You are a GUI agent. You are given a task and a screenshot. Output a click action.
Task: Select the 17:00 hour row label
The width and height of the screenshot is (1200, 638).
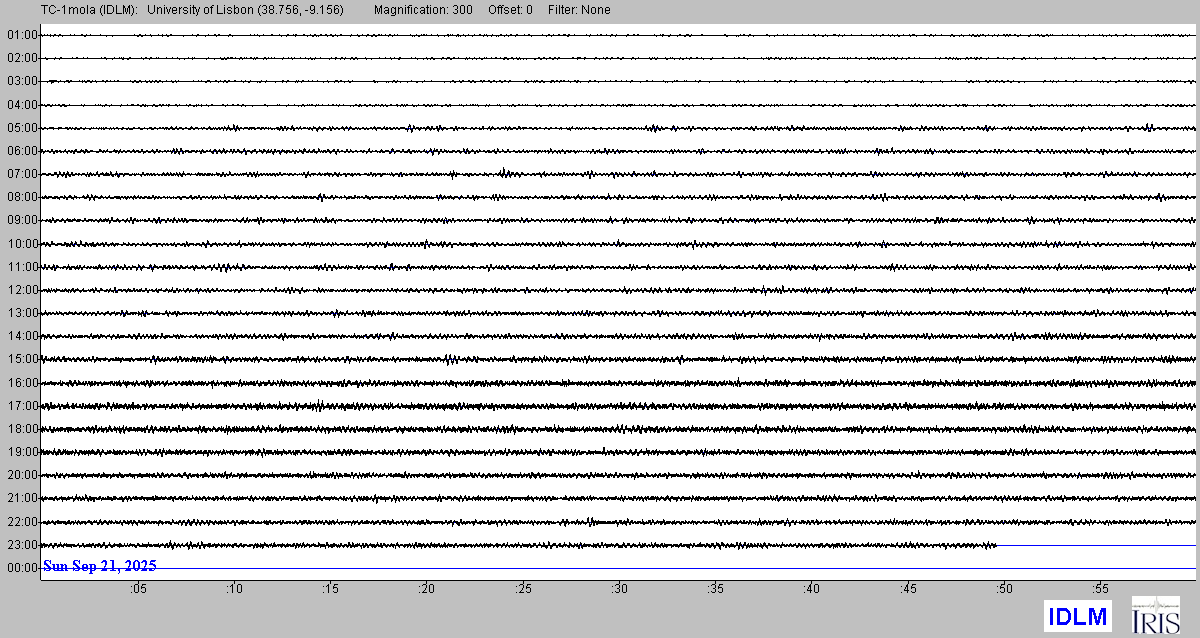21,406
